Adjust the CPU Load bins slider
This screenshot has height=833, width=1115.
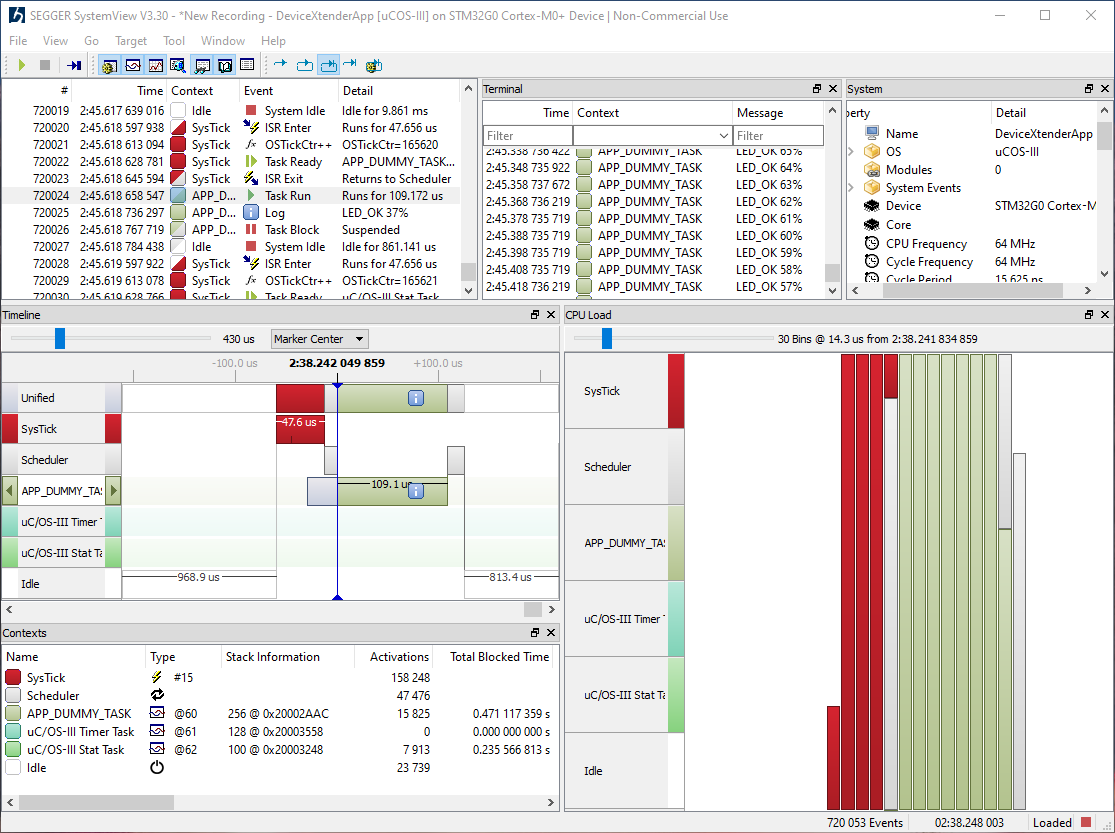click(607, 339)
